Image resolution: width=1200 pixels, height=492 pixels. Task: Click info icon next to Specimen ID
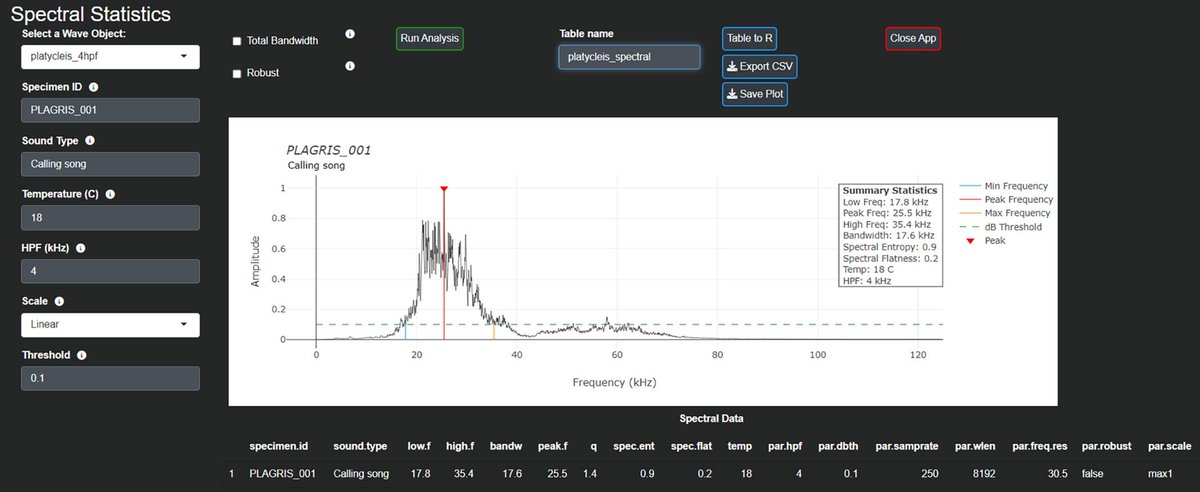[93, 87]
